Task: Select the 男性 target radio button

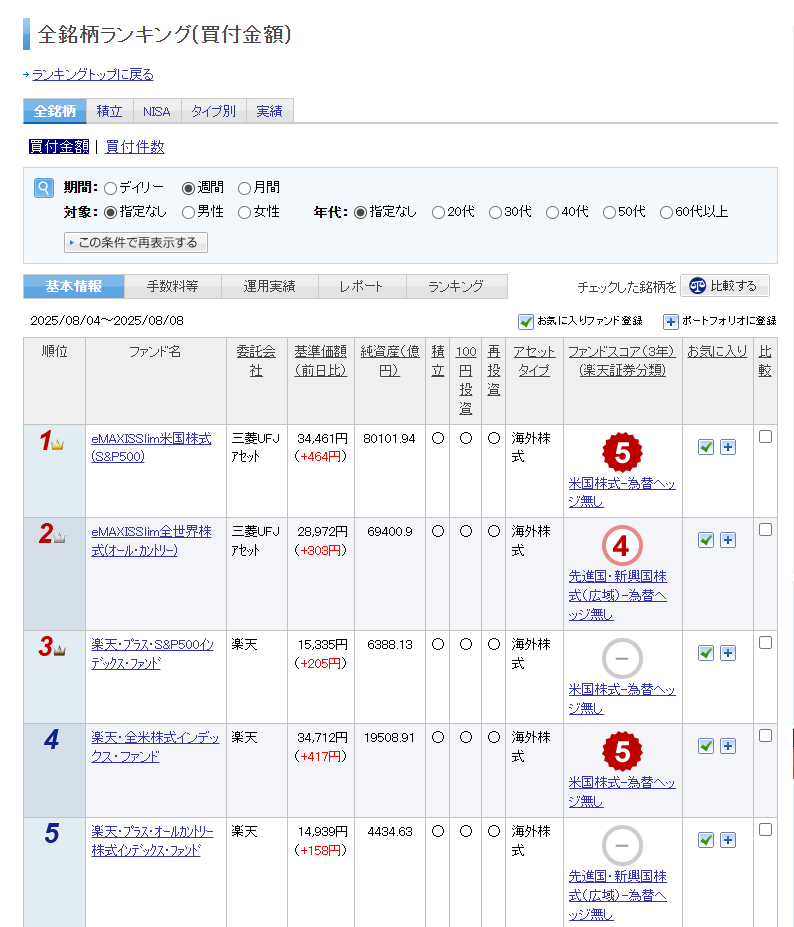Action: click(188, 213)
